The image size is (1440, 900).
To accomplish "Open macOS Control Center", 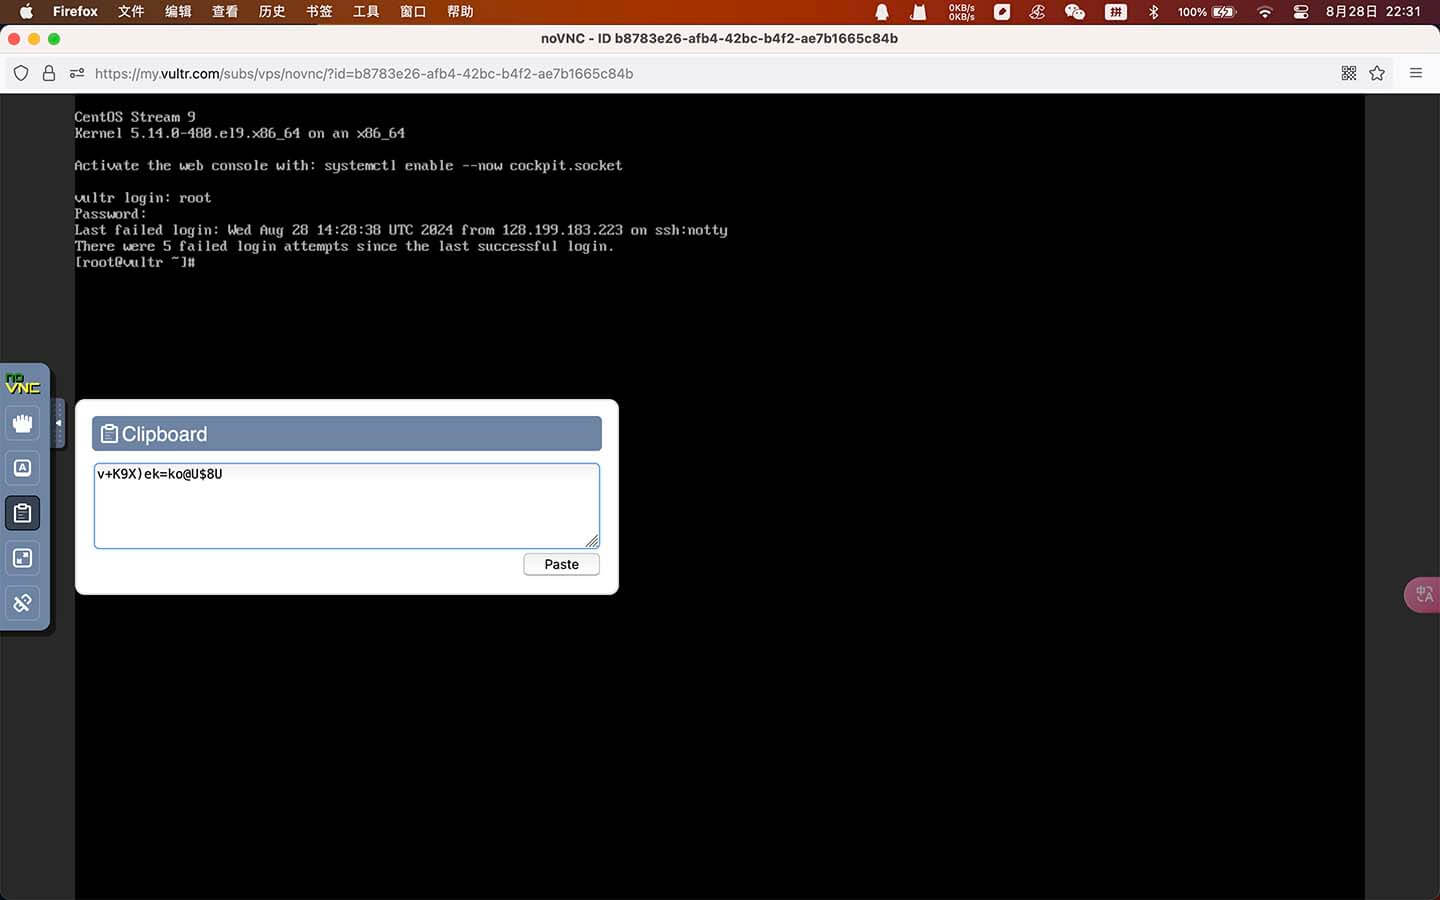I will tap(1301, 12).
